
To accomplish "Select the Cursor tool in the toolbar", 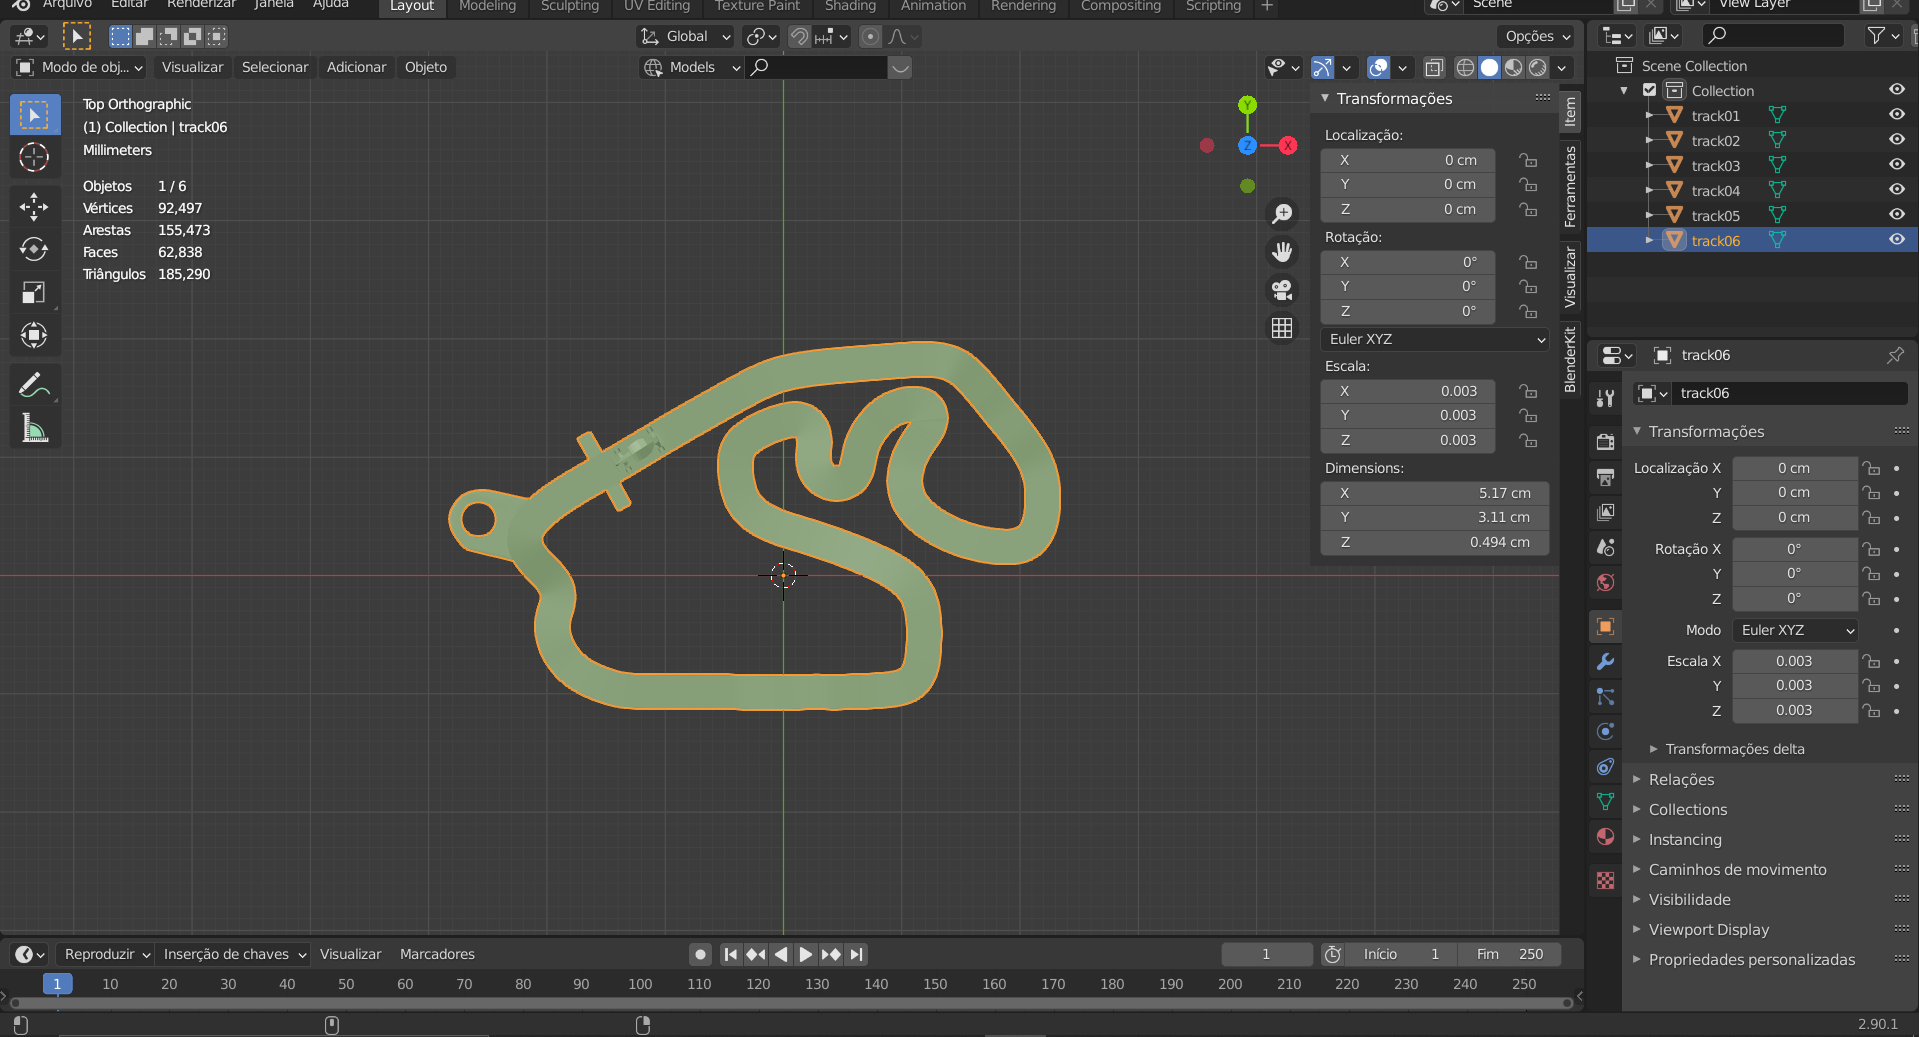I will 34,158.
